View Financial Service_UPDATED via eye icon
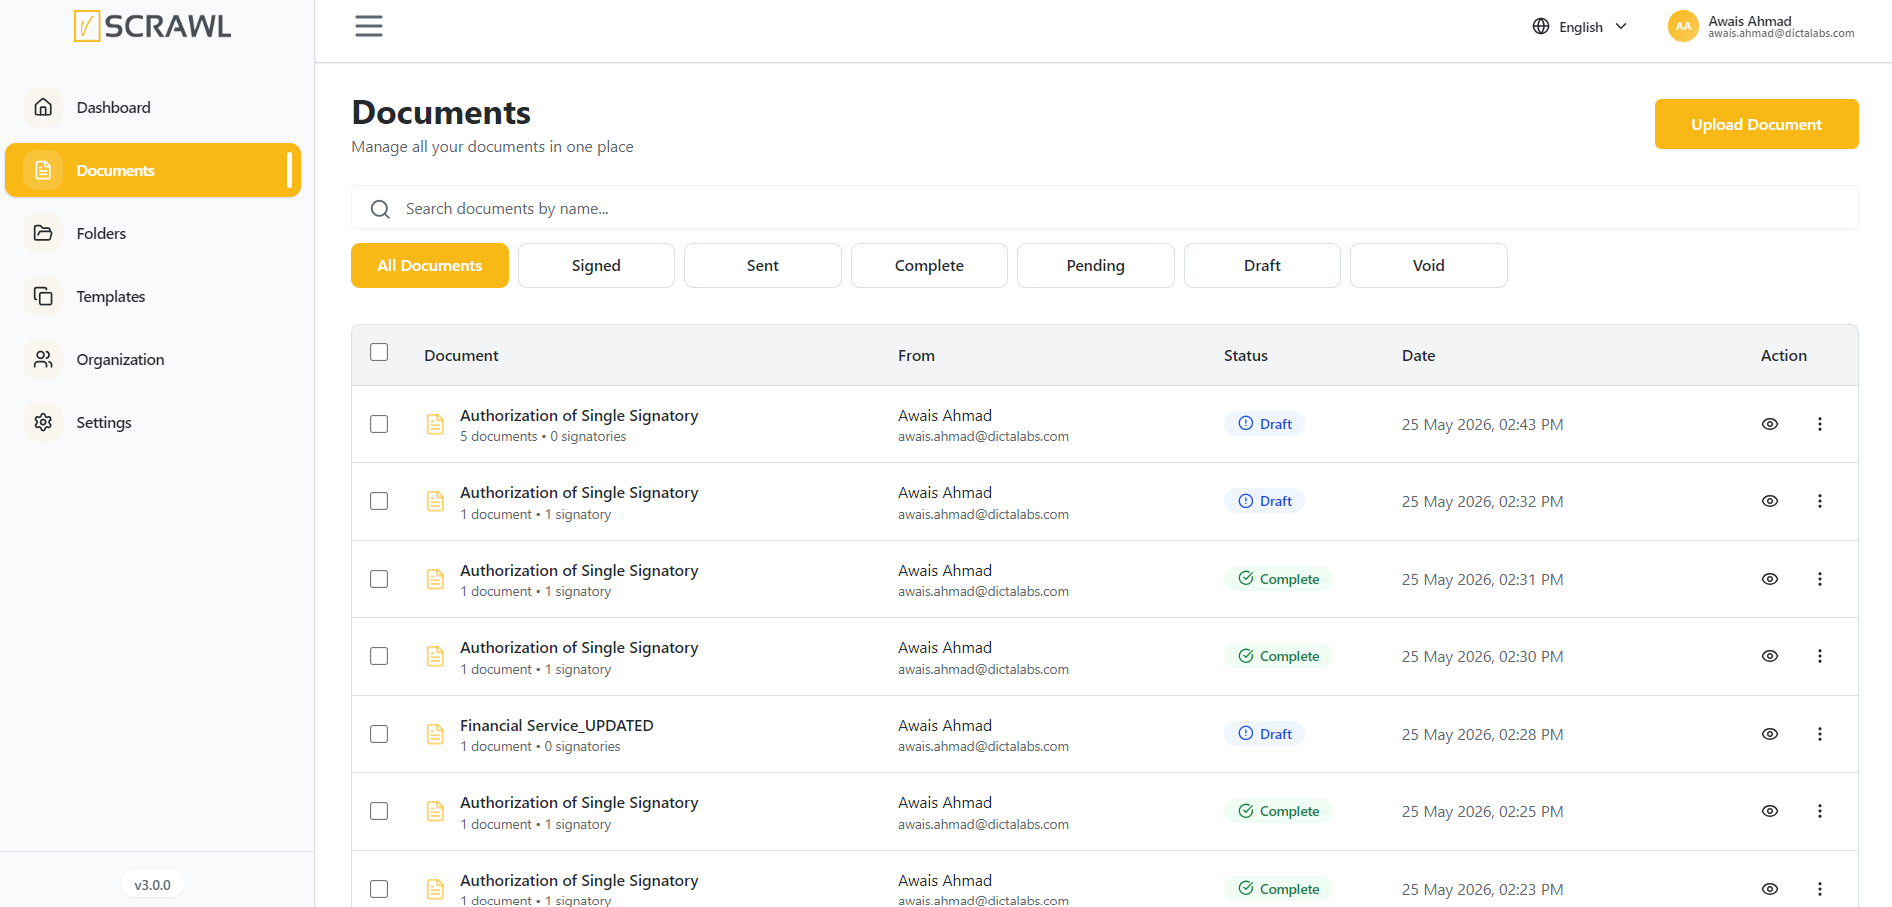The image size is (1892, 907). tap(1770, 734)
